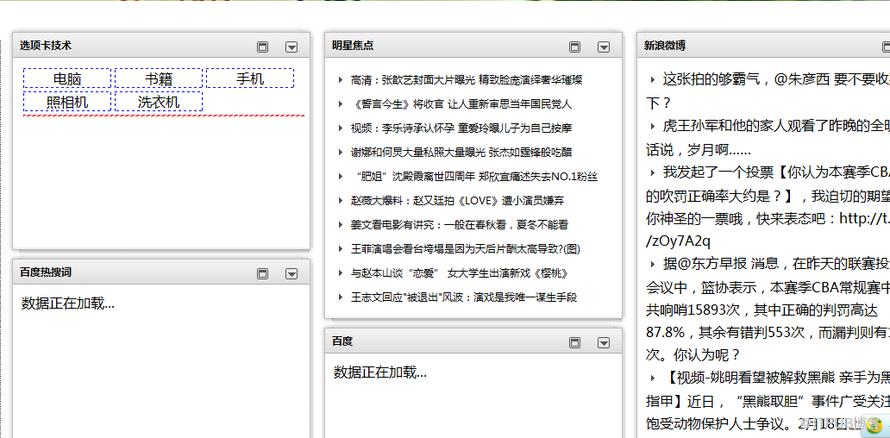Image resolution: width=890 pixels, height=438 pixels.
Task: Open the 高清：张歆艺封面大片曝光 news link
Action: point(467,80)
